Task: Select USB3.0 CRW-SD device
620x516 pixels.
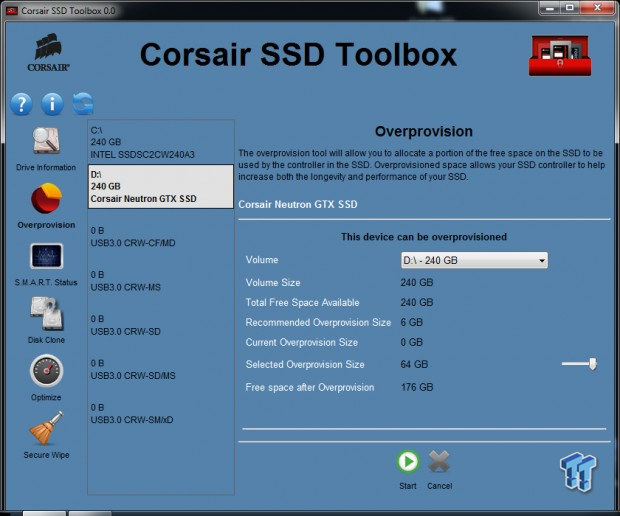Action: coord(161,325)
